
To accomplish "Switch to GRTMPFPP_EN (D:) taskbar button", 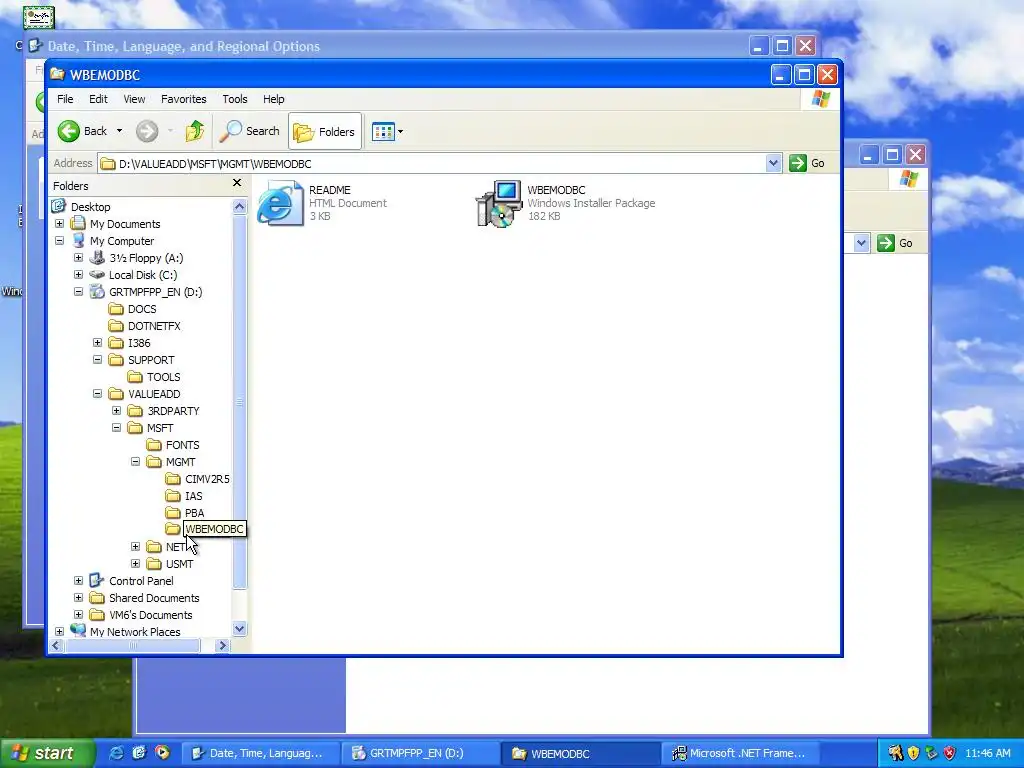I will (x=421, y=753).
